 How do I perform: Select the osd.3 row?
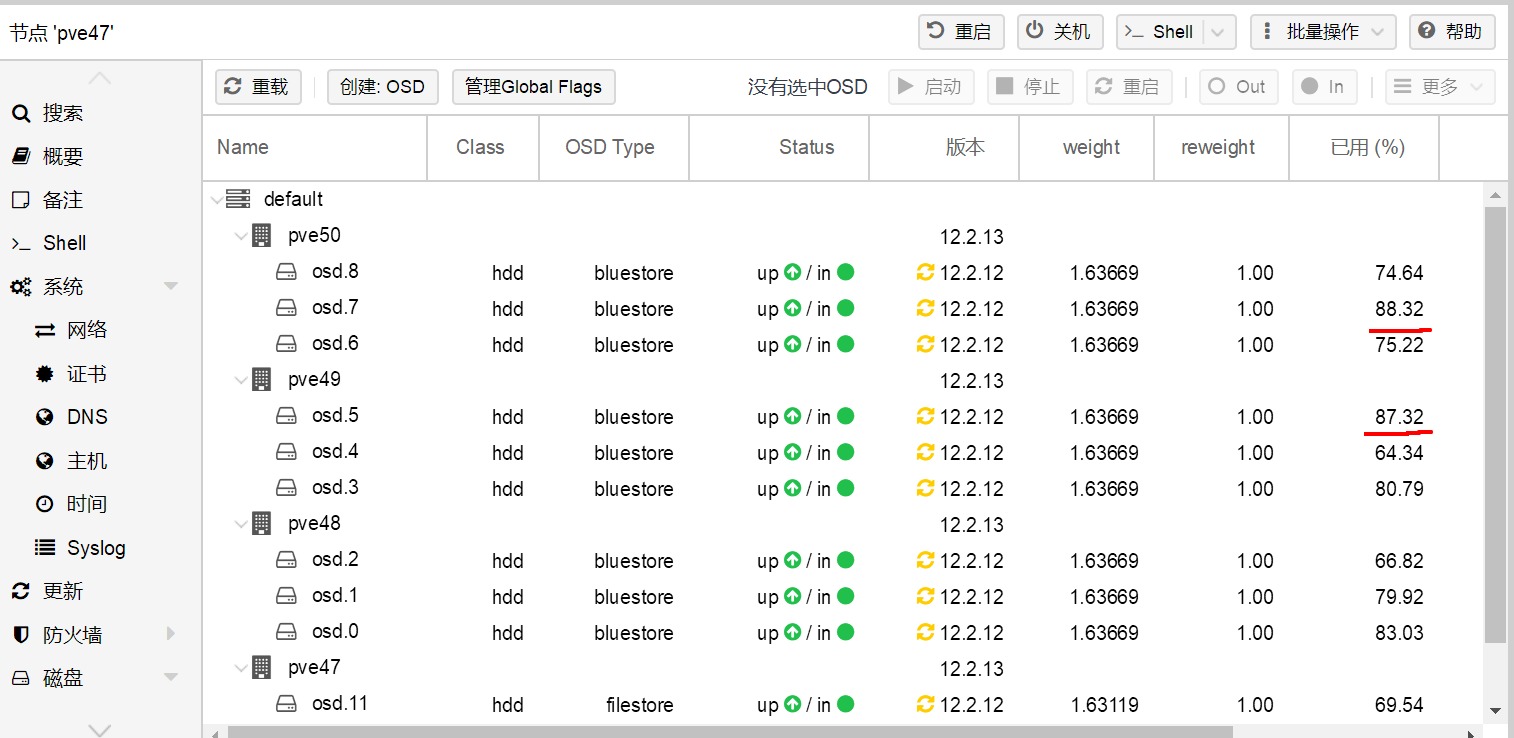pyautogui.click(x=843, y=488)
